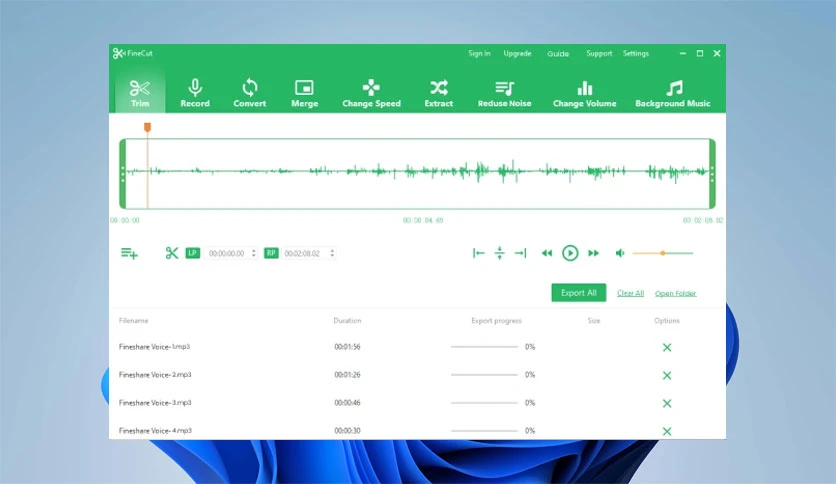Click the LP left point button
The height and width of the screenshot is (484, 836).
point(192,253)
